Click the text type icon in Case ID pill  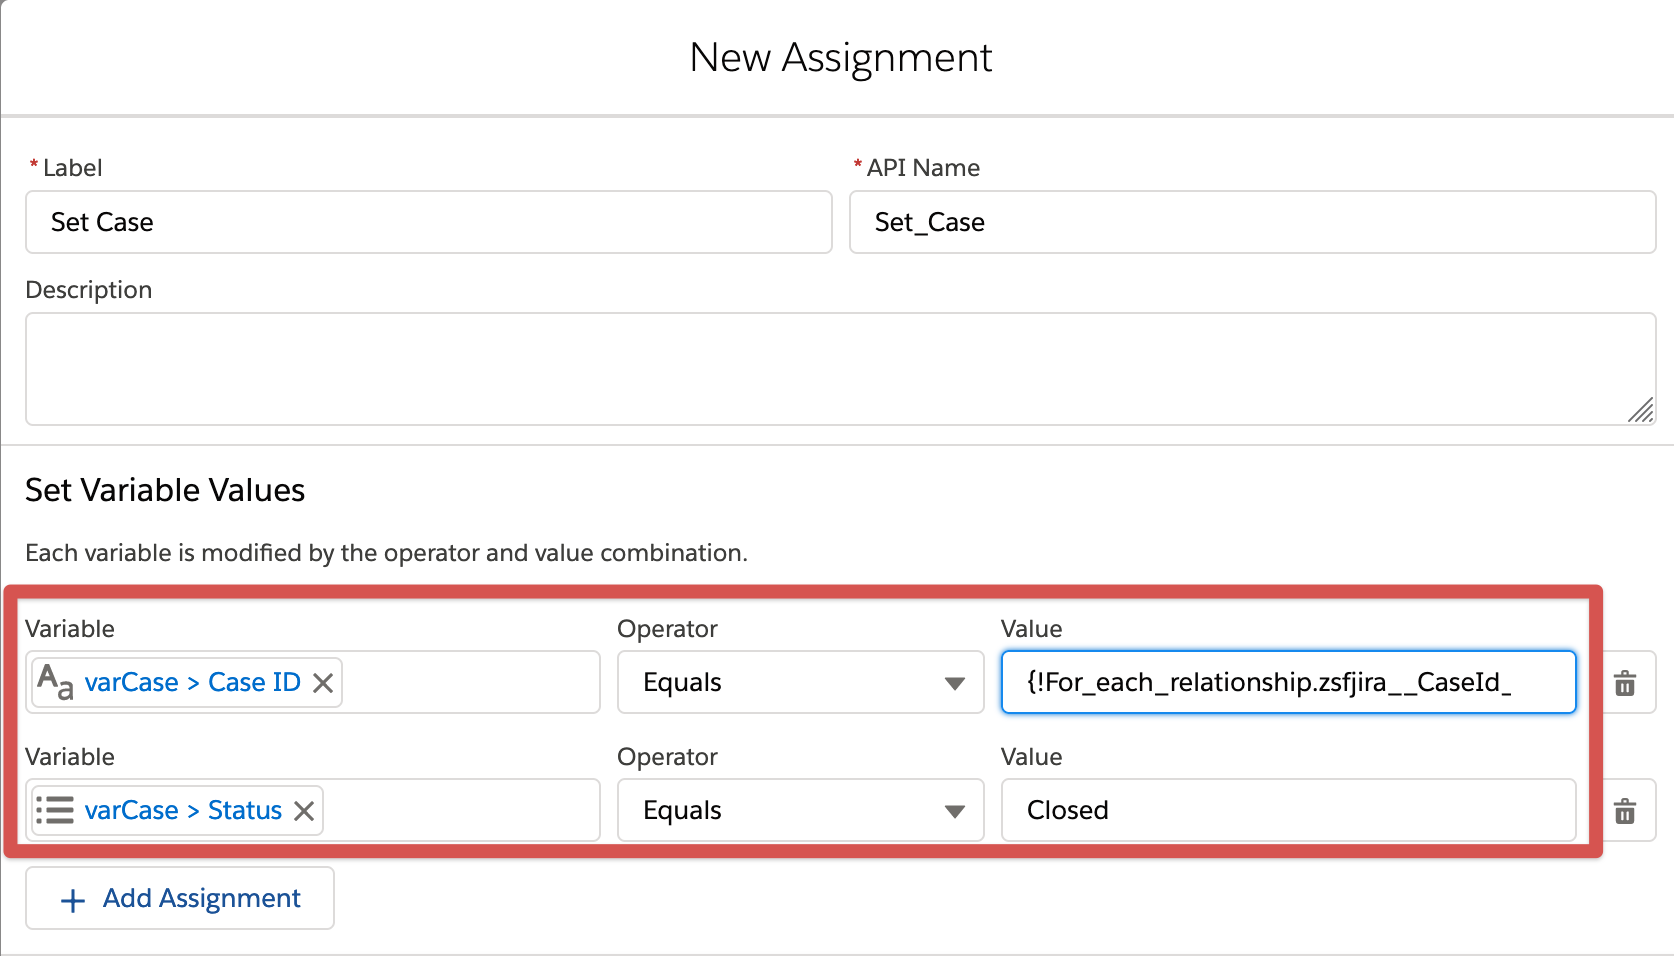pyautogui.click(x=55, y=683)
